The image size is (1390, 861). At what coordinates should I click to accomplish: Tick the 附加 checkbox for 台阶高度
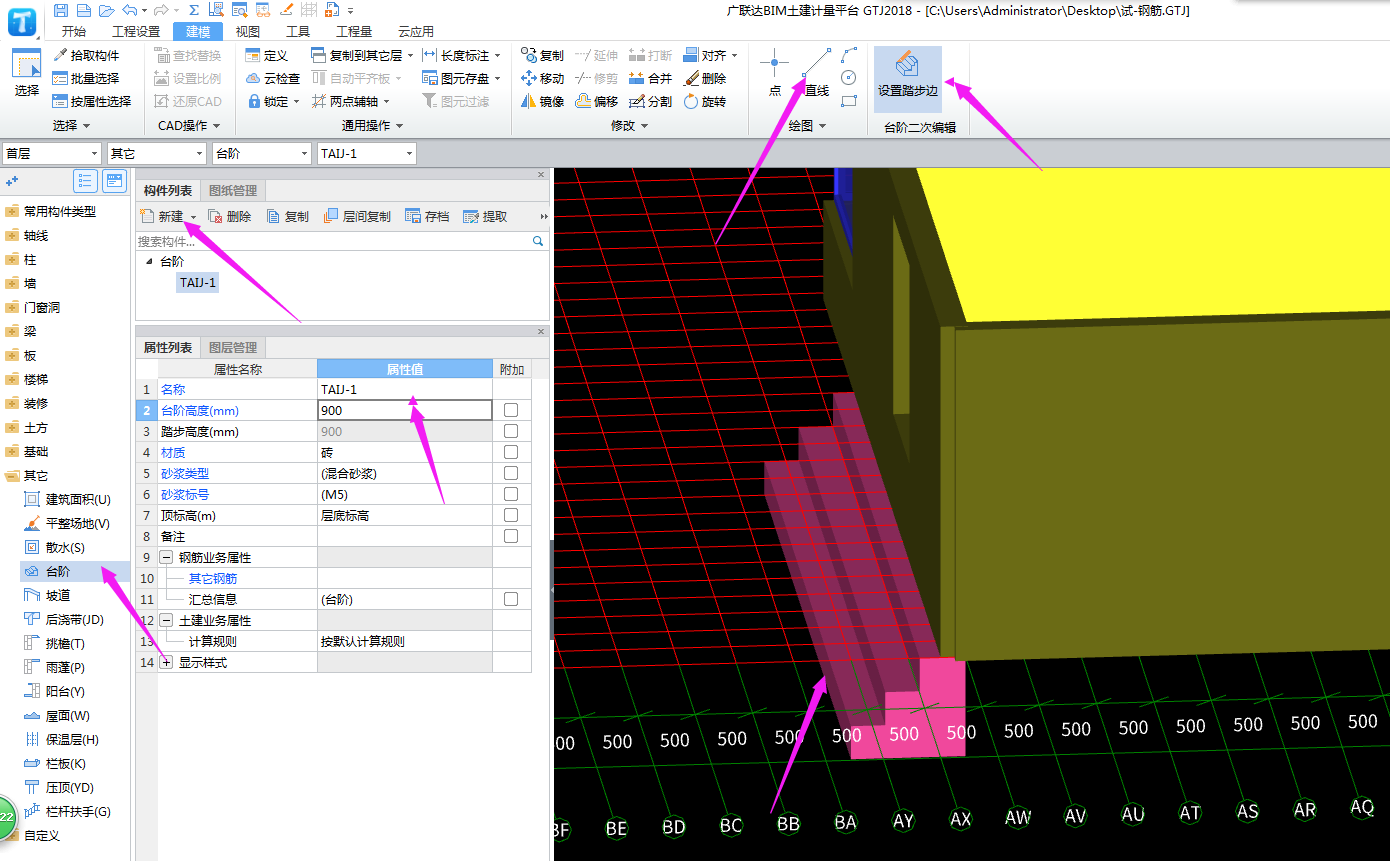pyautogui.click(x=511, y=410)
